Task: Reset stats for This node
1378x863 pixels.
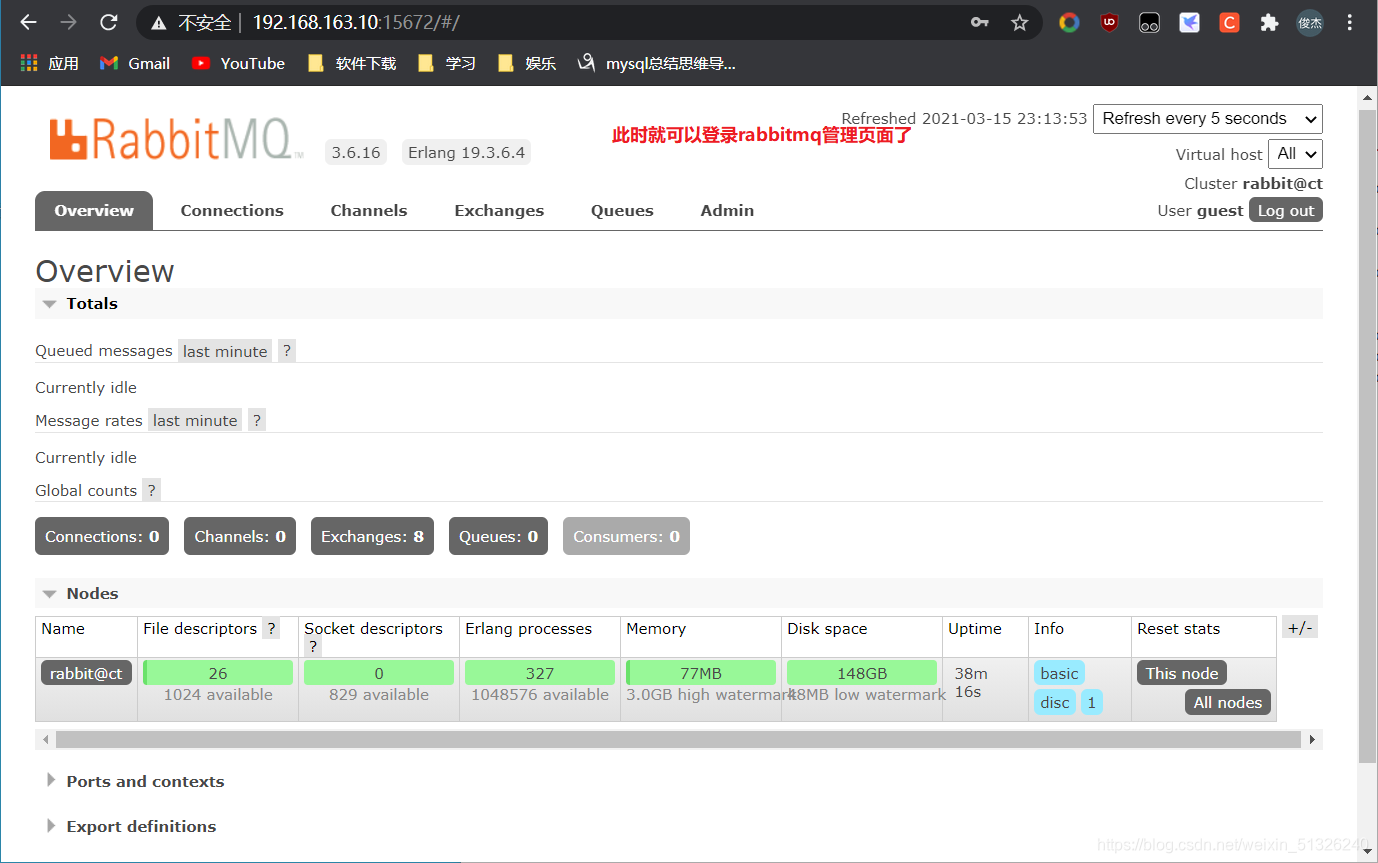Action: 1182,673
